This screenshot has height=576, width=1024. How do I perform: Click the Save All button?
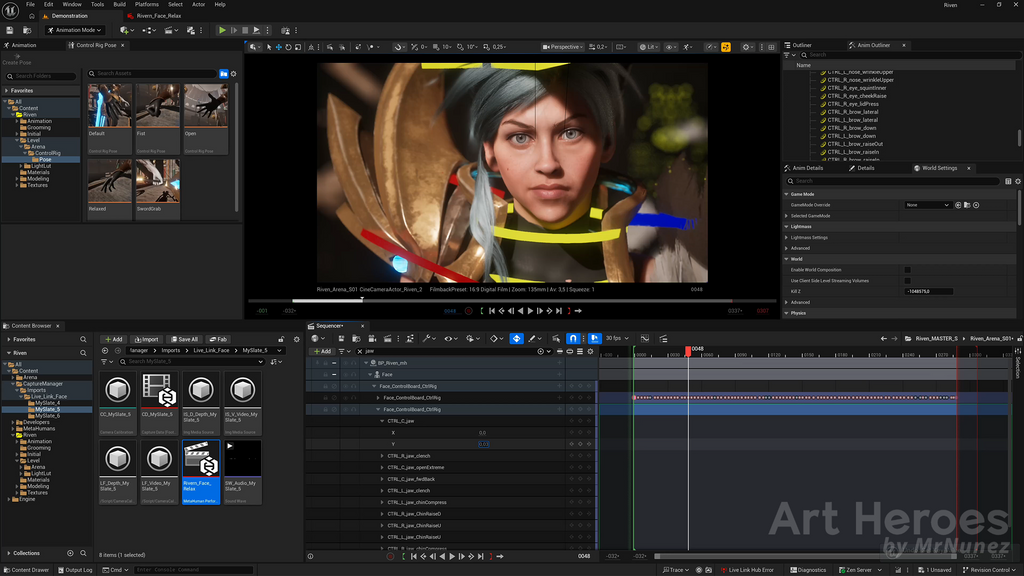click(x=184, y=340)
